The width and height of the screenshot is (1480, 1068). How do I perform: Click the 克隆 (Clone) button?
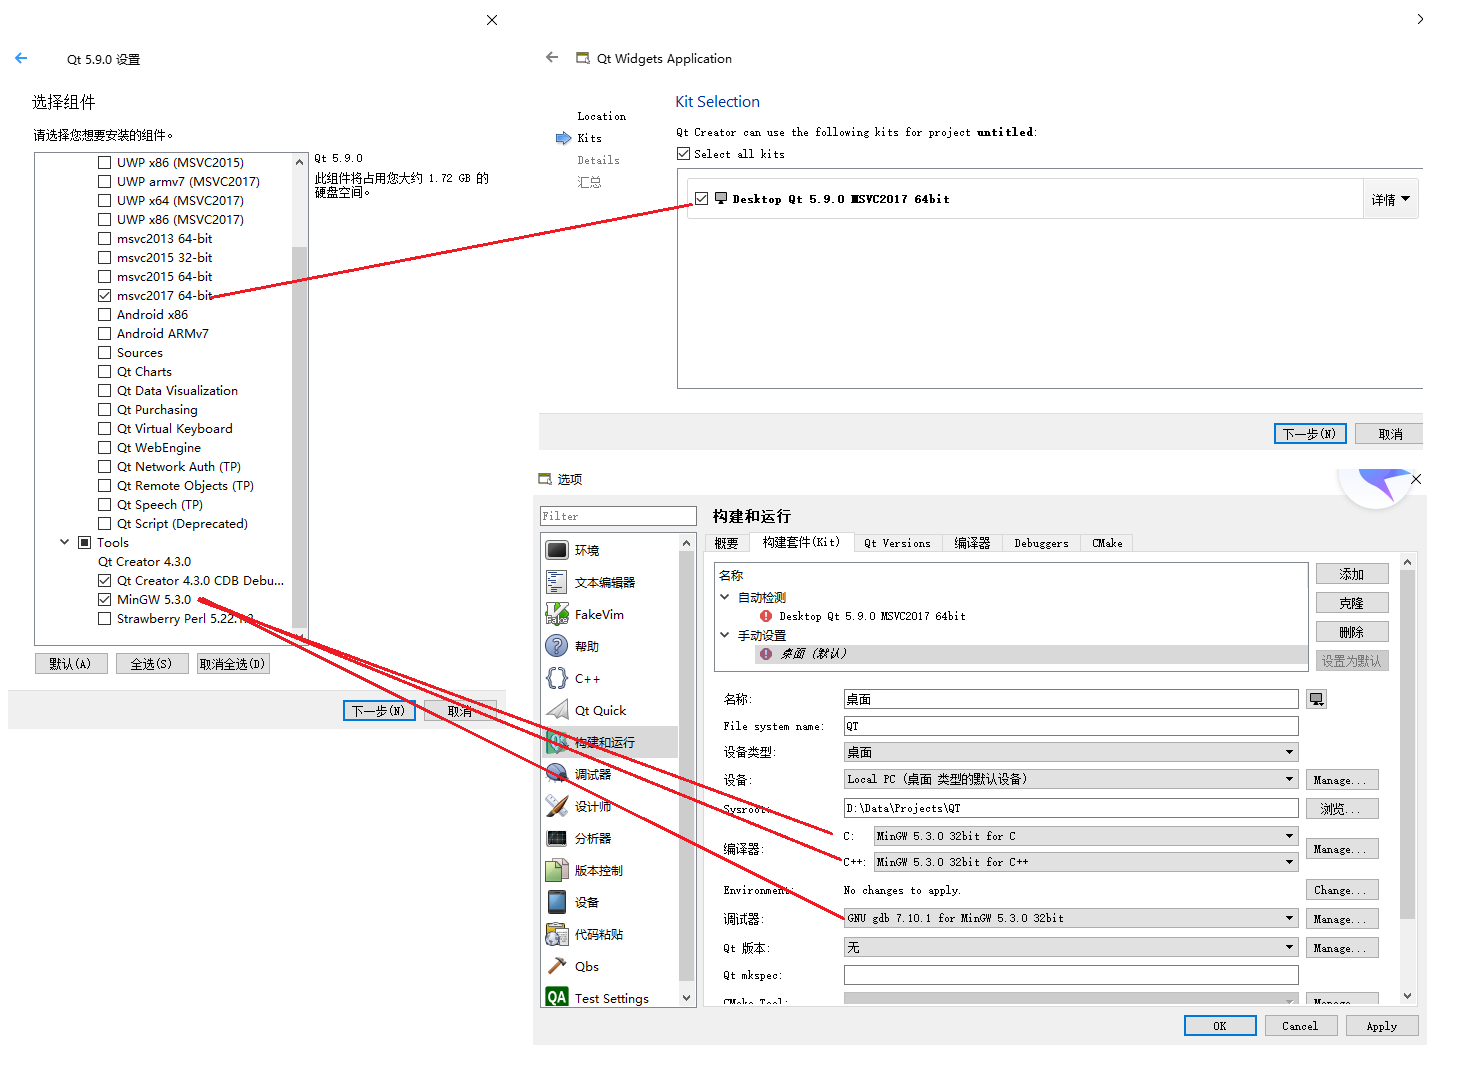1352,602
